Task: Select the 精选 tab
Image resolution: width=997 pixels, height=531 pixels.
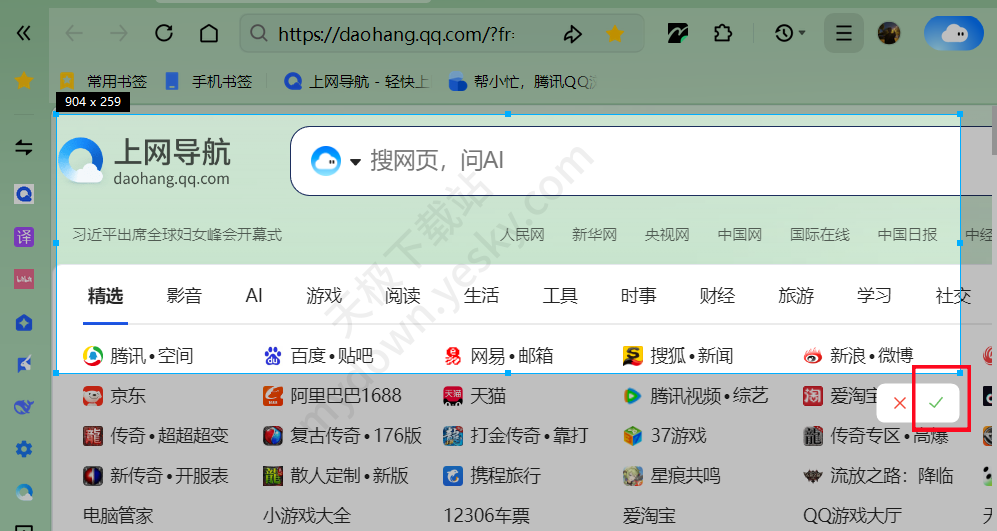Action: [x=106, y=296]
